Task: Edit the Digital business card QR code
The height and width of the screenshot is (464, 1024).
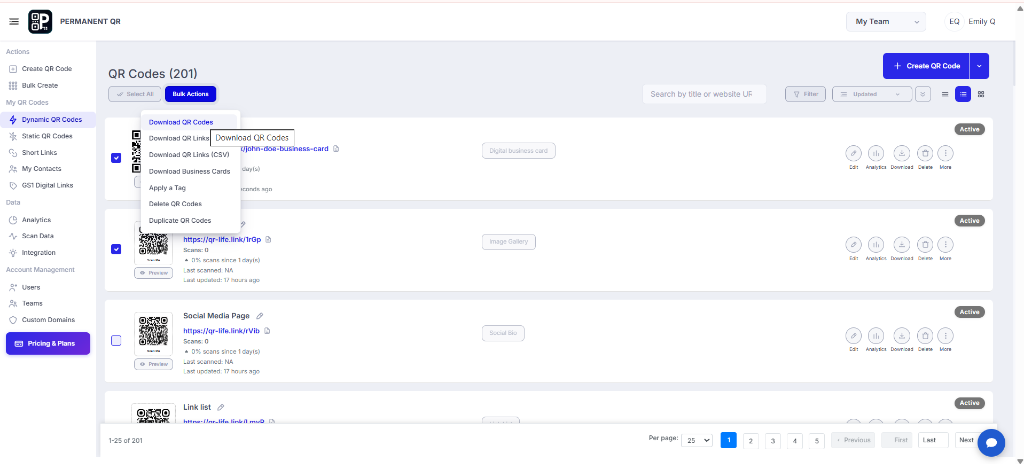Action: coord(853,153)
